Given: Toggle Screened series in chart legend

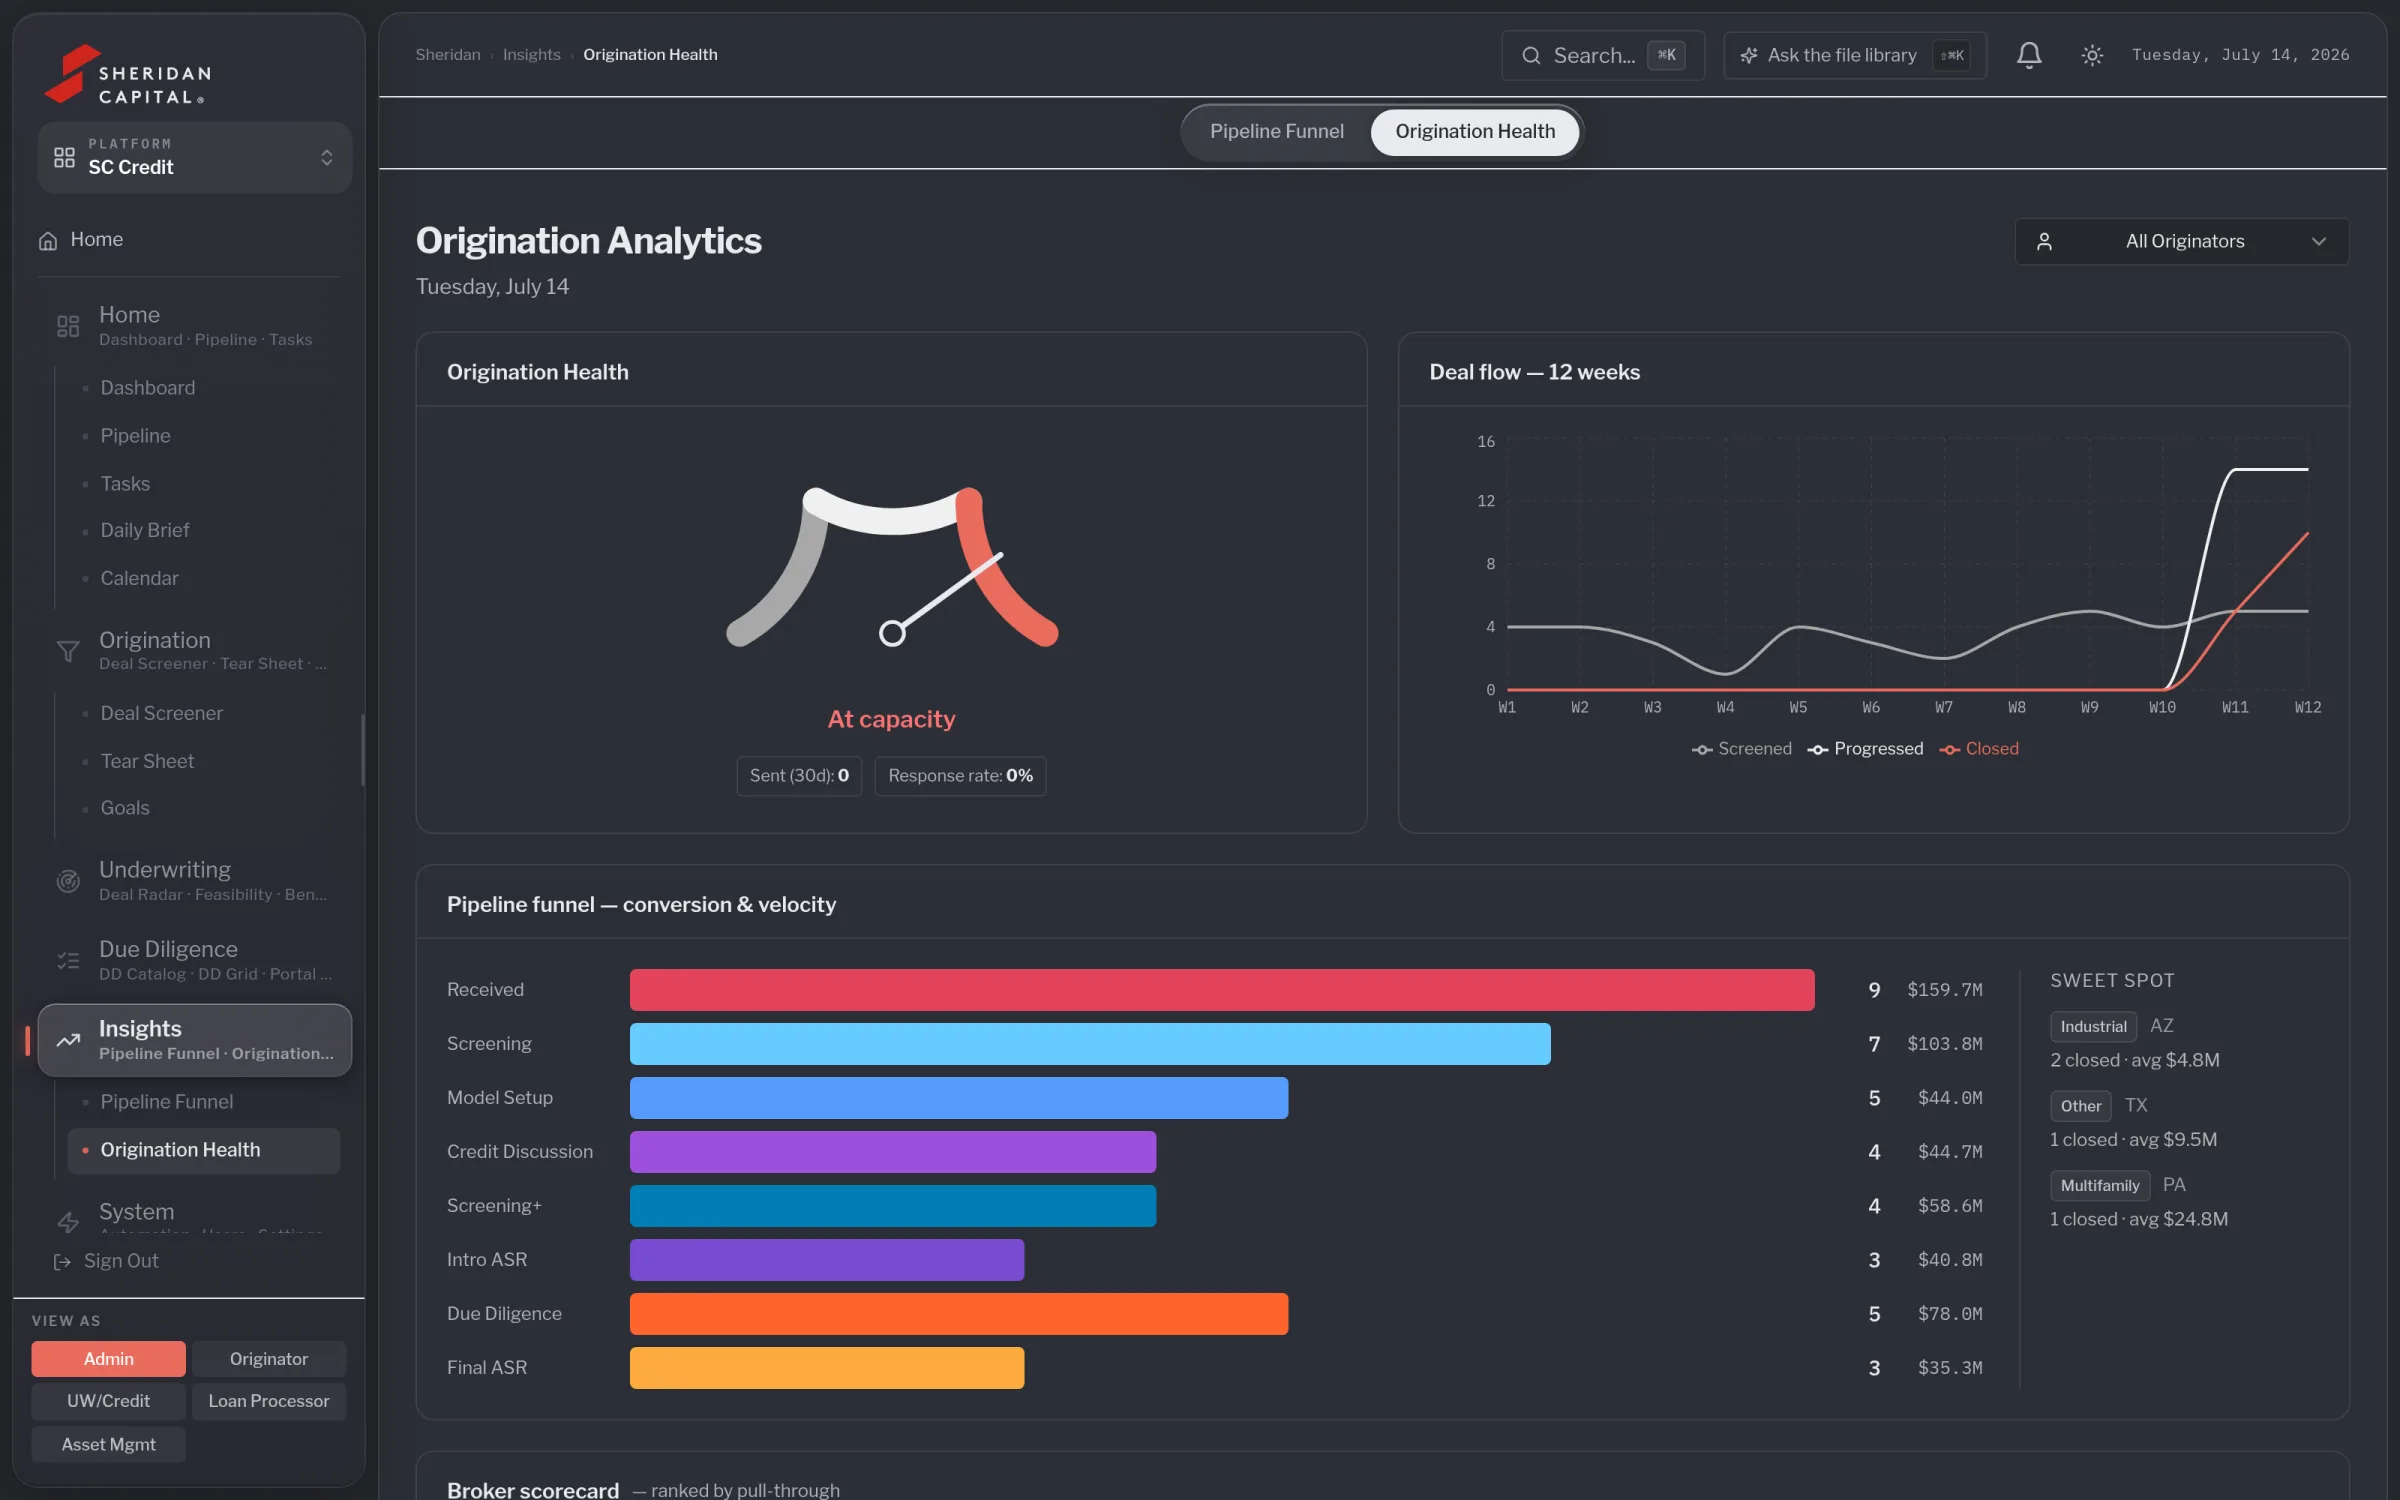Looking at the screenshot, I should pyautogui.click(x=1741, y=749).
